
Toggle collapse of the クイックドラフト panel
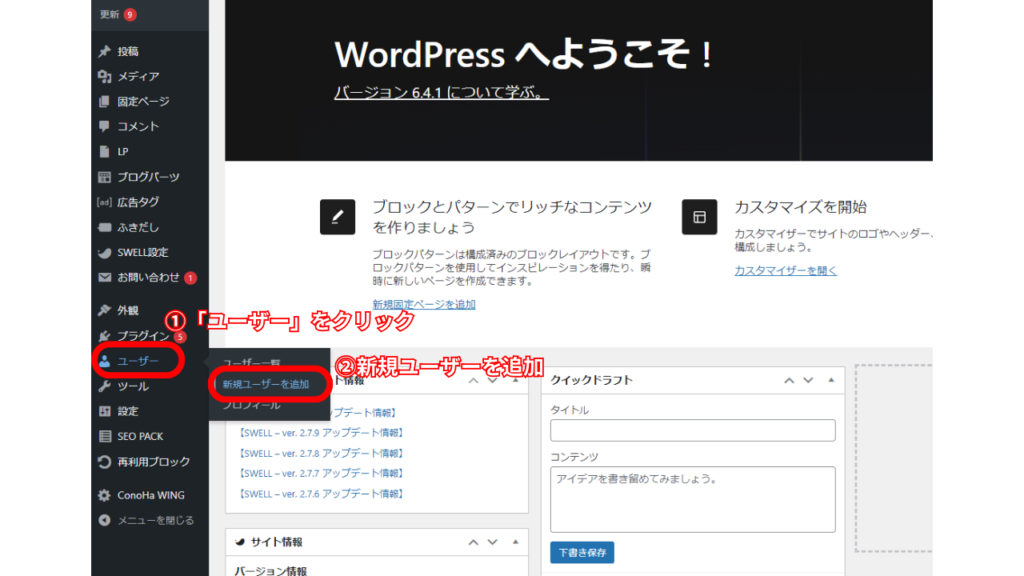[831, 380]
